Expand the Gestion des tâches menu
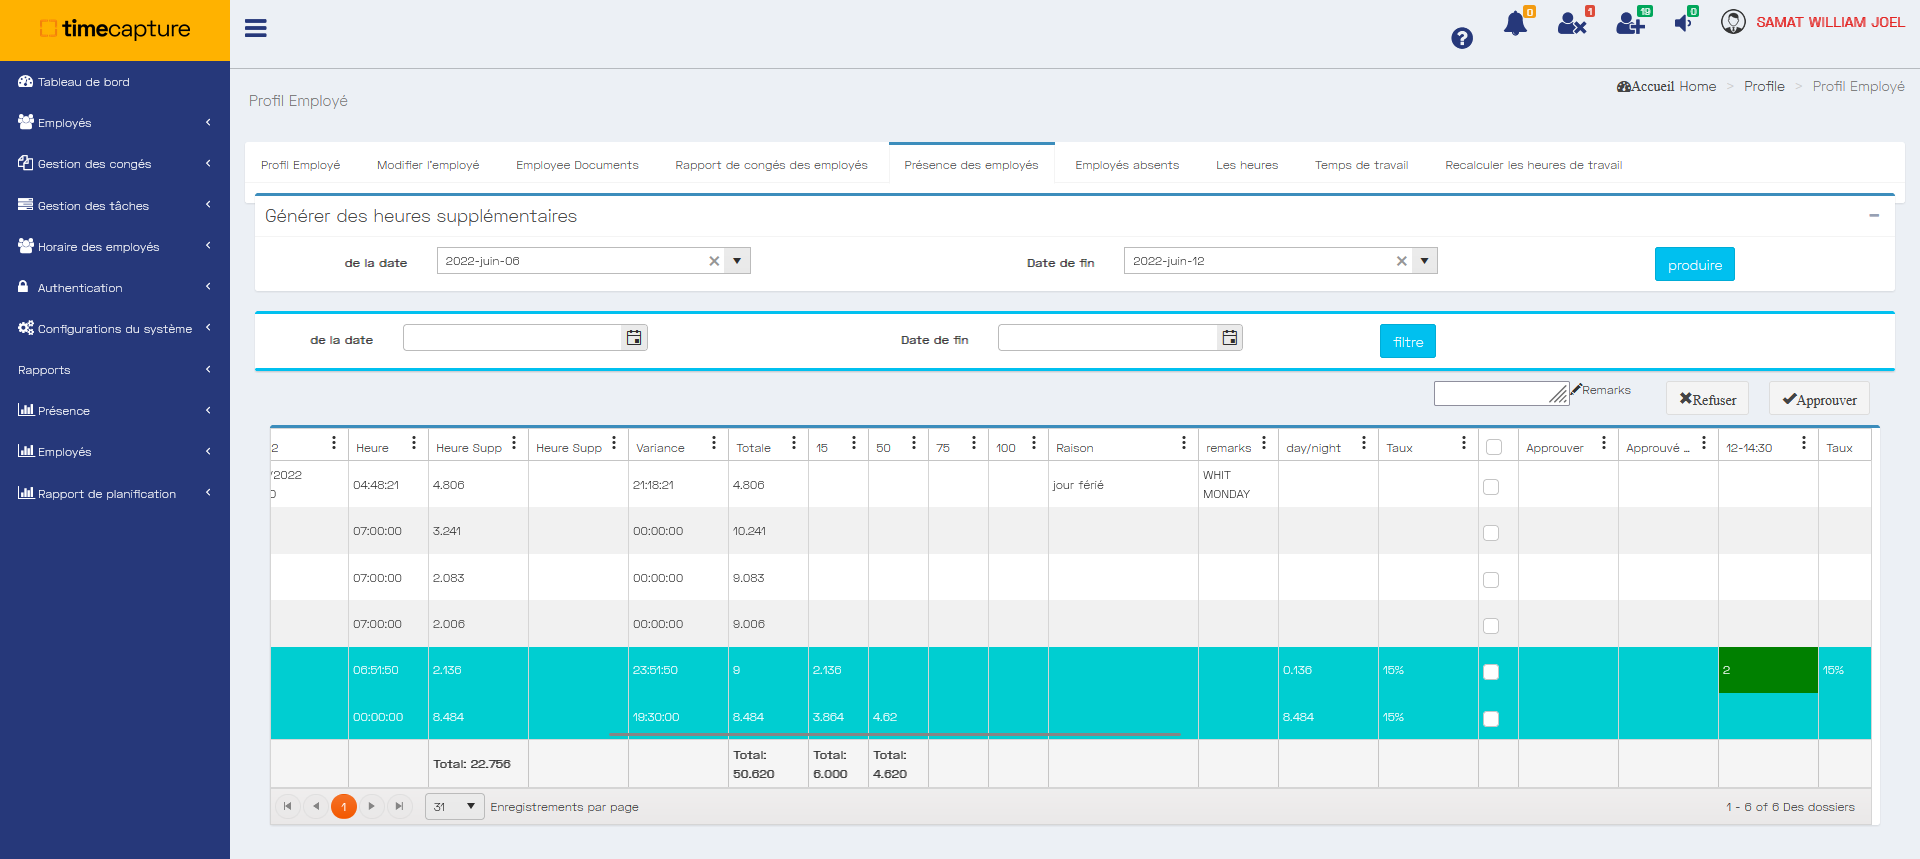 tap(115, 206)
